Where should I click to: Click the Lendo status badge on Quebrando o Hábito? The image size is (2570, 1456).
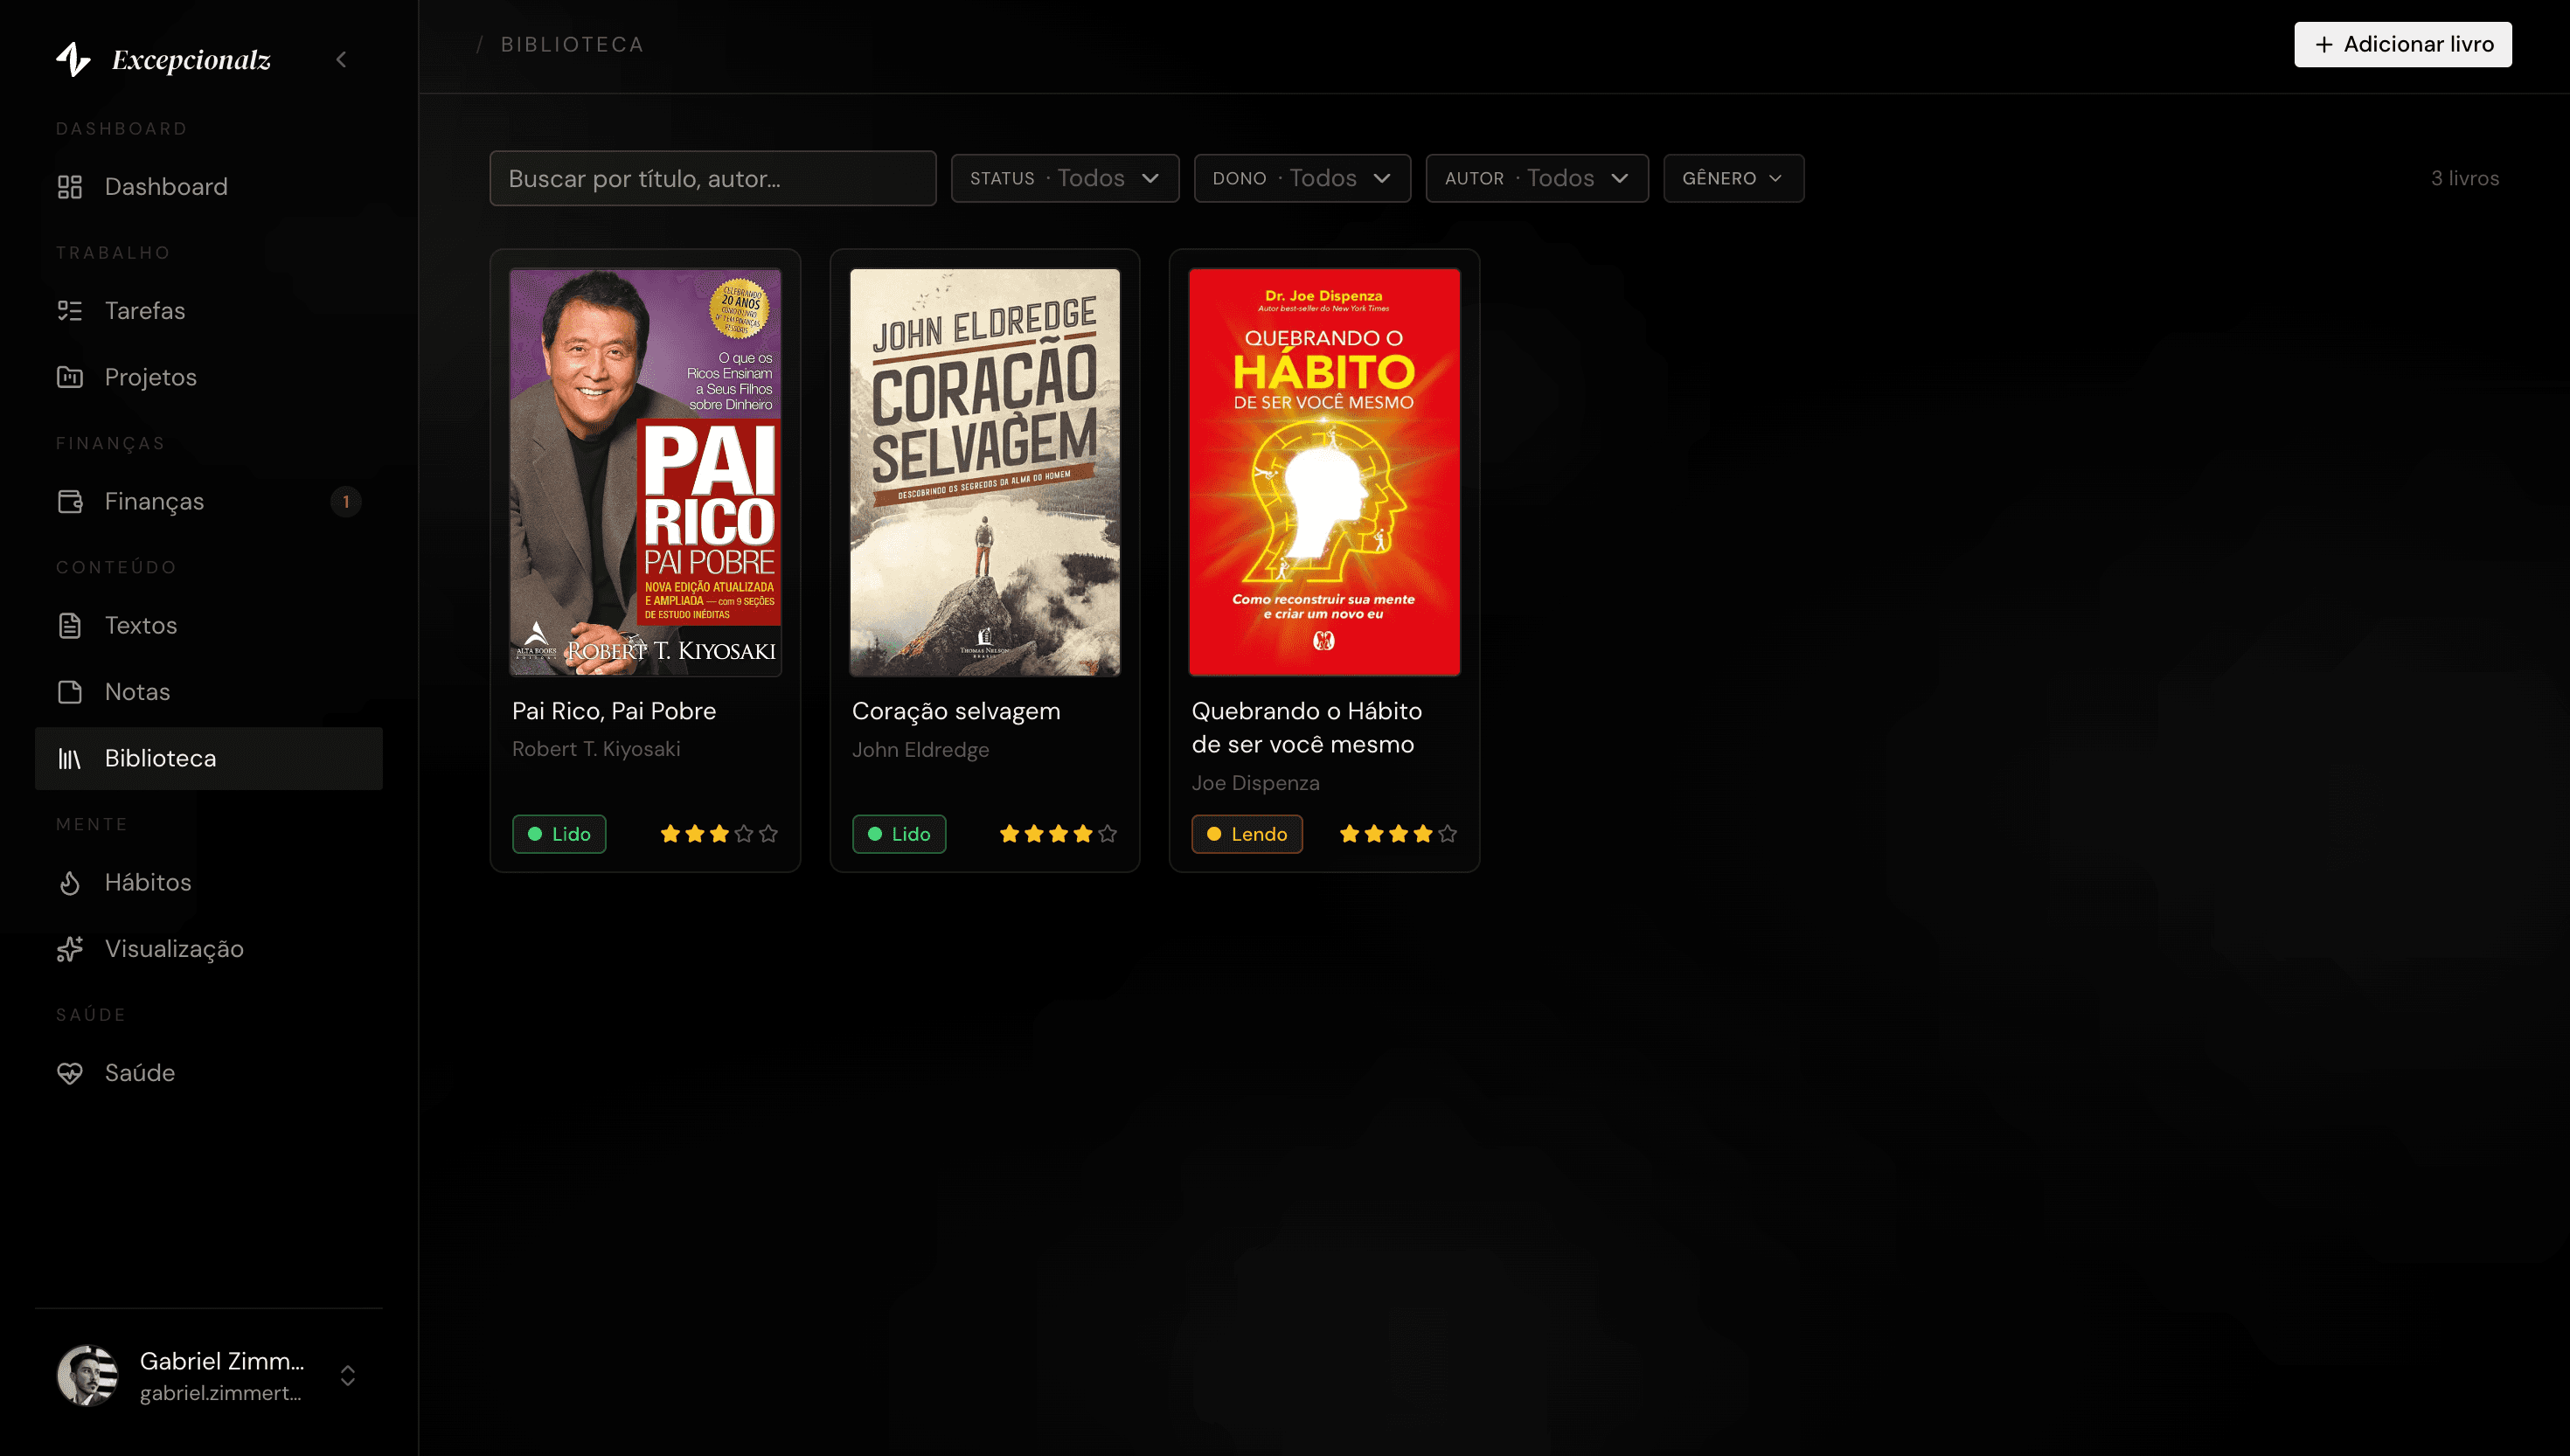(x=1247, y=834)
